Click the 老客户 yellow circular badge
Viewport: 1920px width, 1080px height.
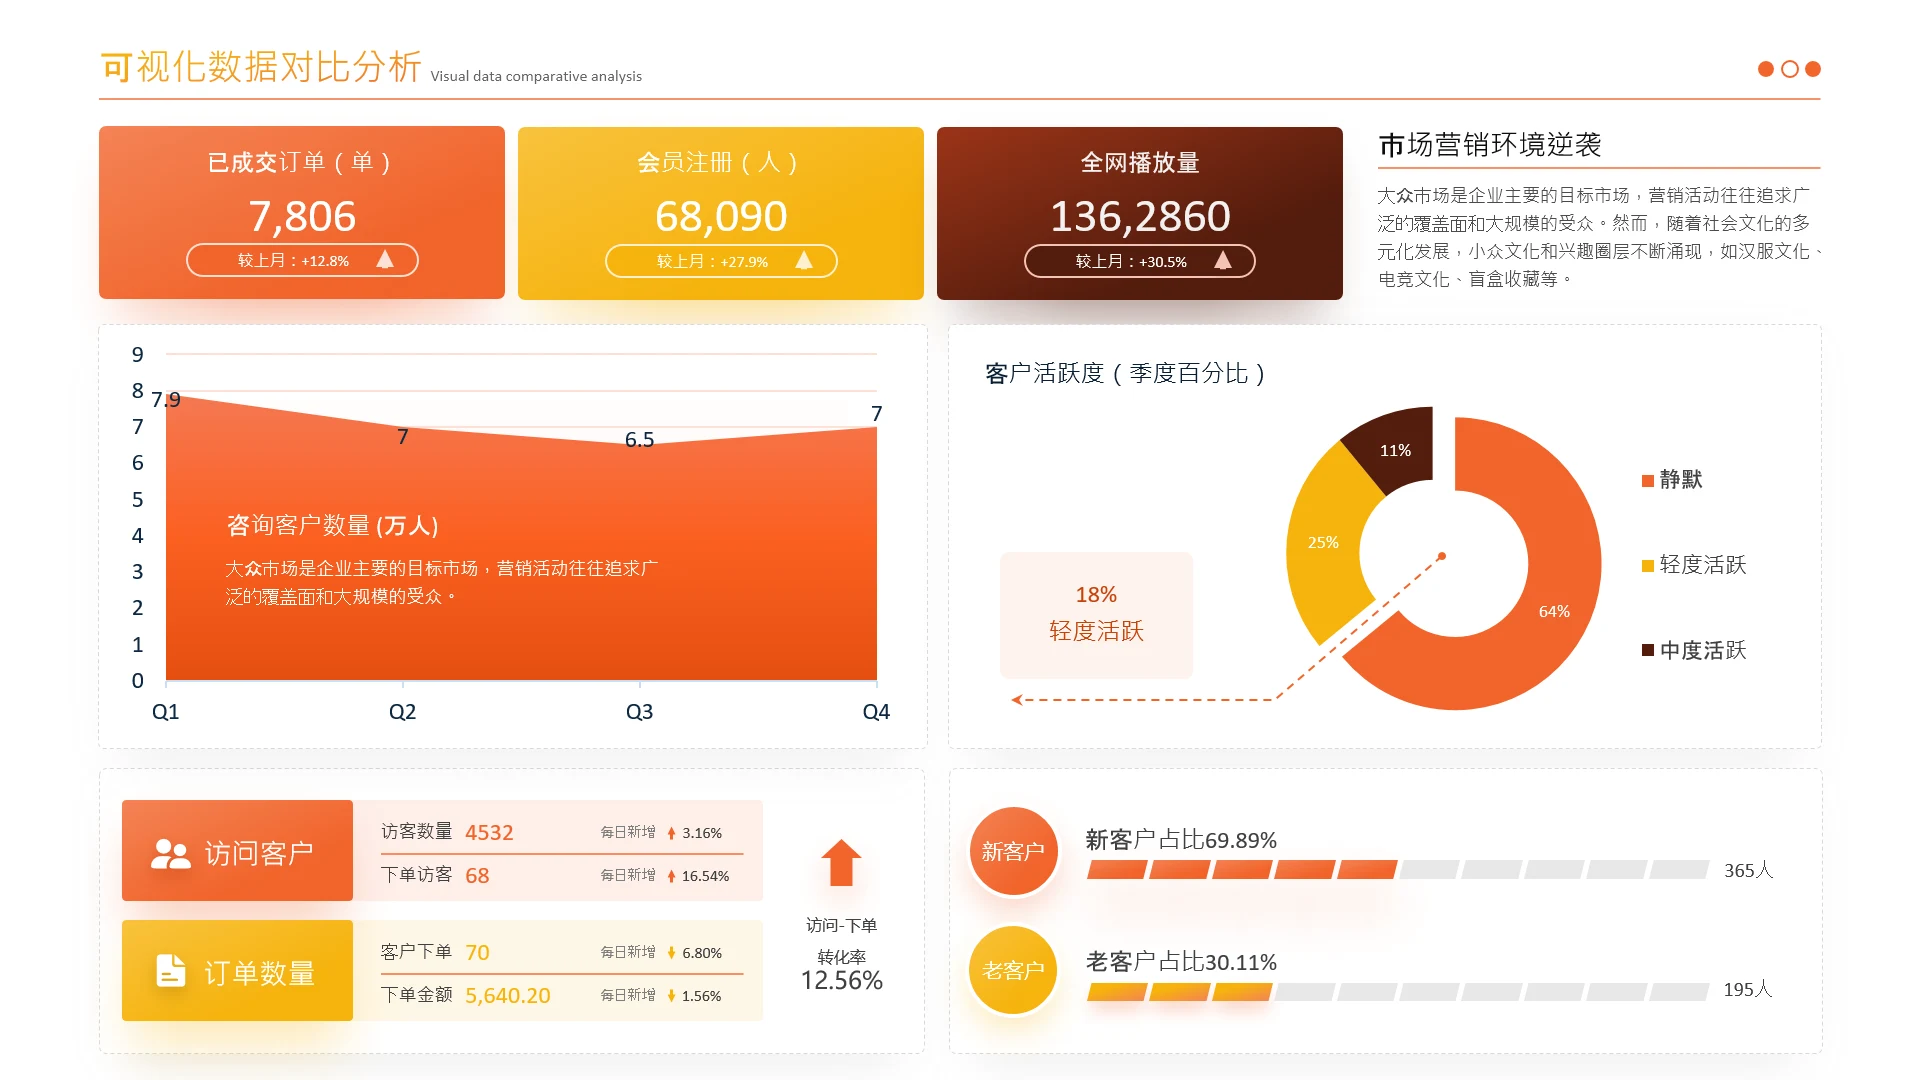pos(1013,970)
